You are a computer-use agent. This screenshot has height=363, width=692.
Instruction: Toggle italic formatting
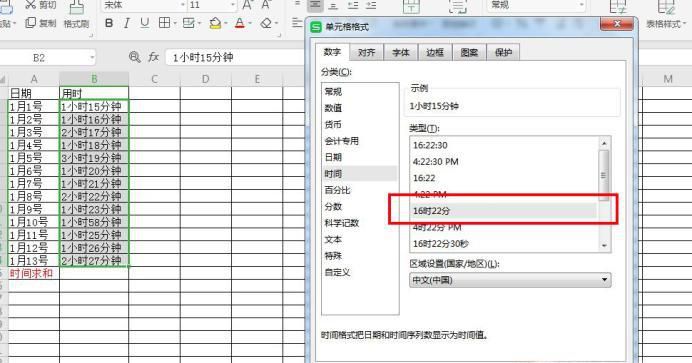(x=127, y=23)
